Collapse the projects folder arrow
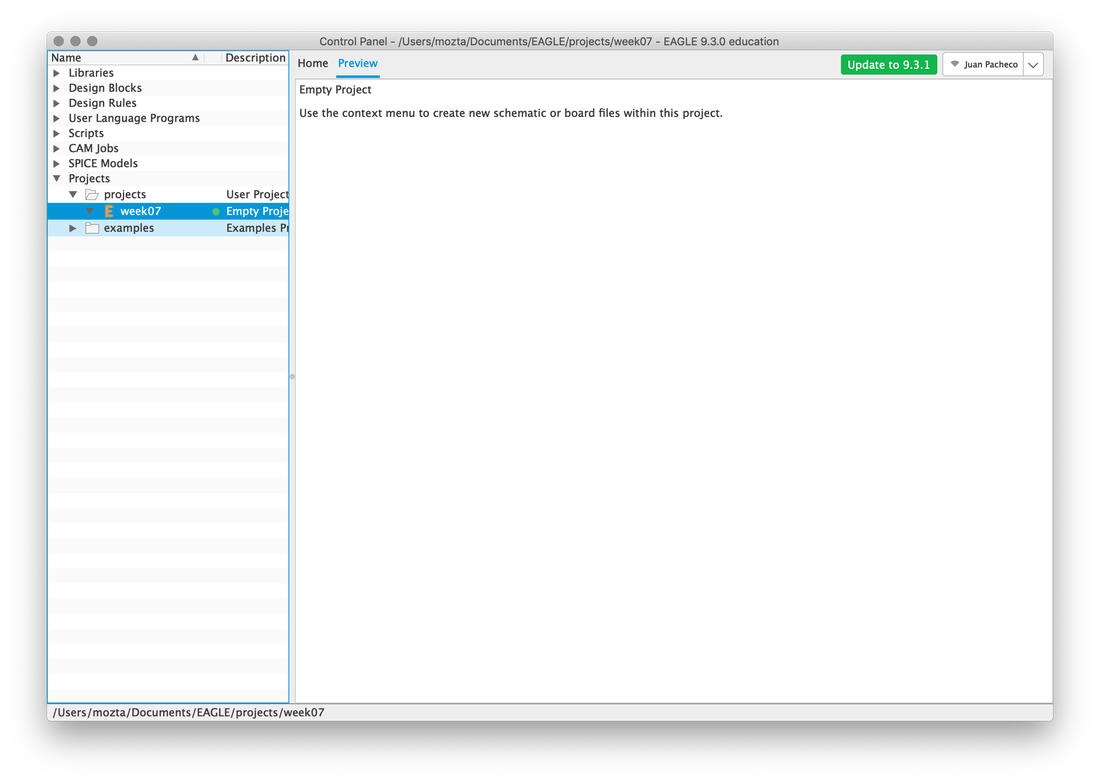Viewport: 1100px width, 783px height. tap(73, 194)
